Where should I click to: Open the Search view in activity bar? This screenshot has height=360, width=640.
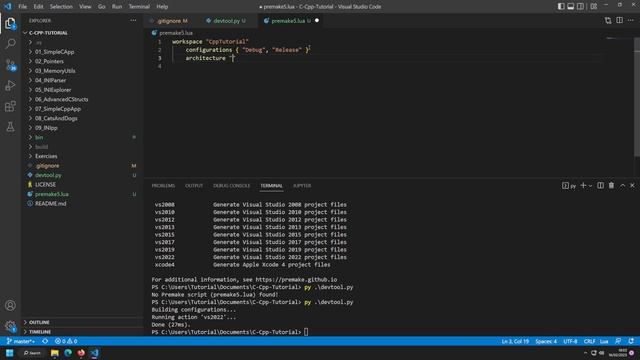point(10,44)
